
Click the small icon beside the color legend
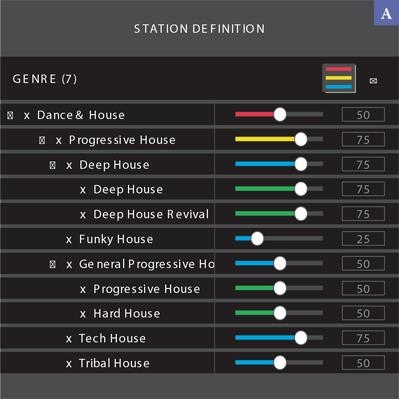[x=373, y=81]
